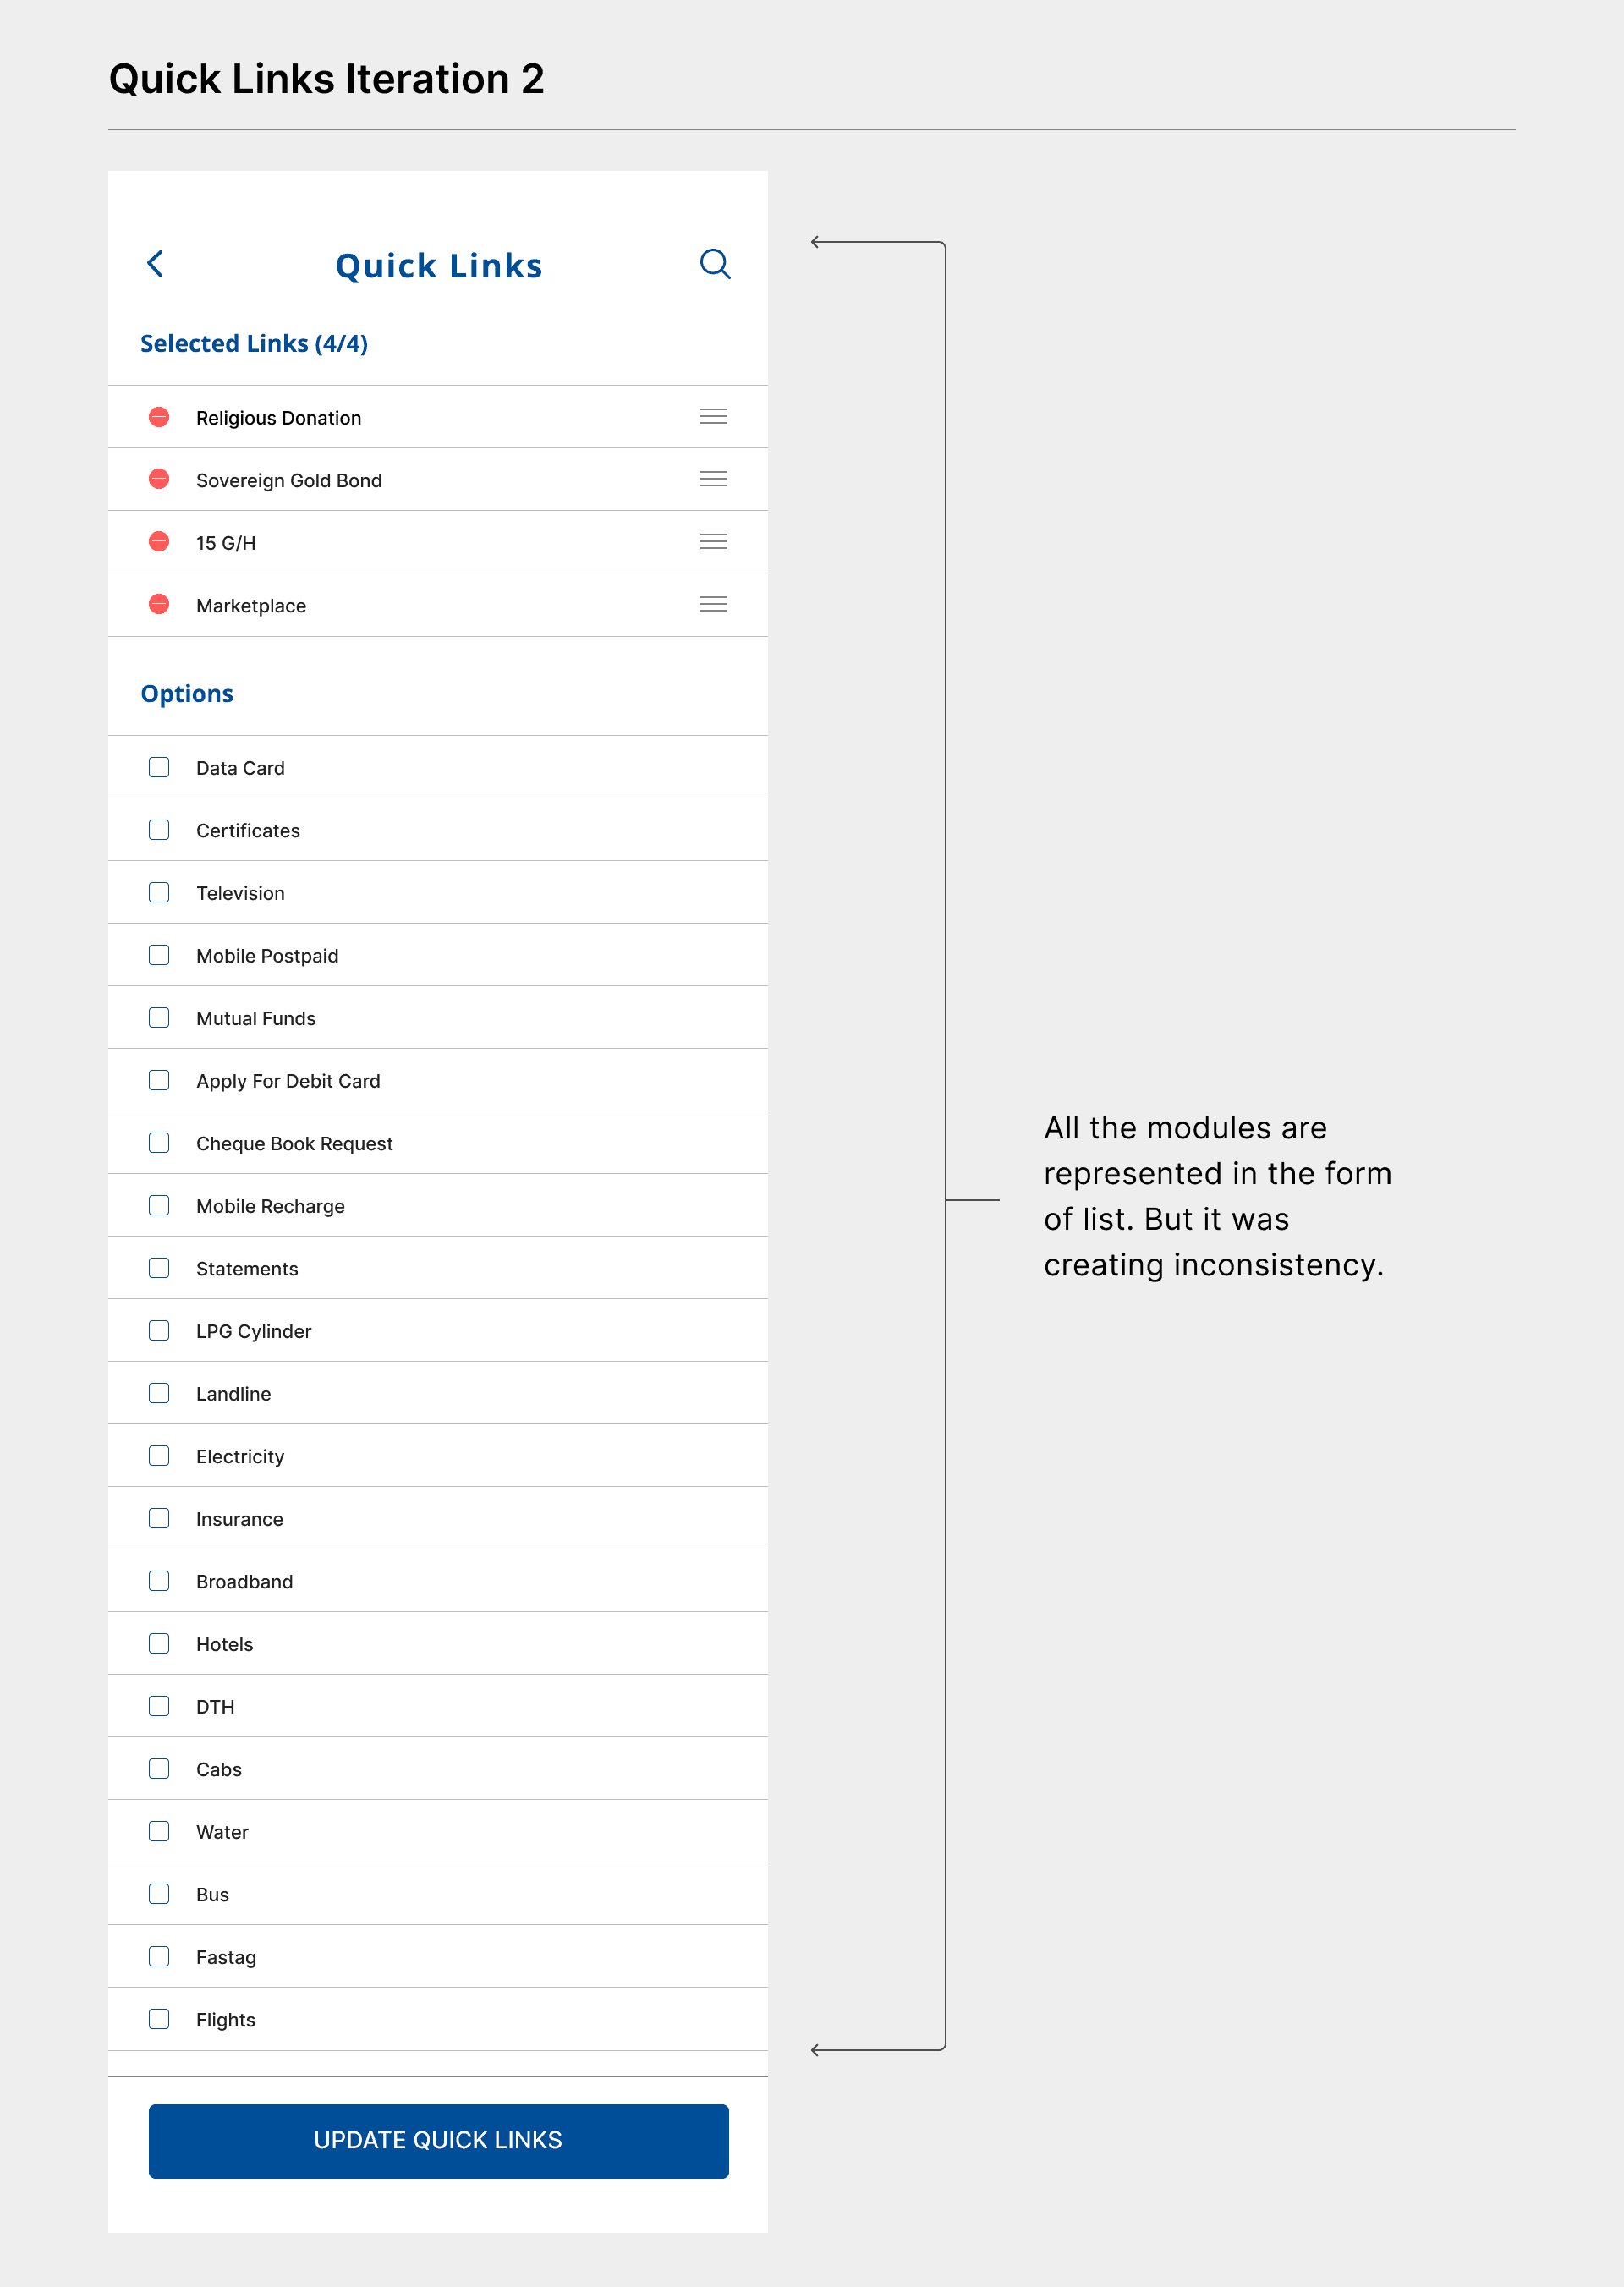Select the Flights checkbox
1624x2287 pixels.
[159, 2019]
